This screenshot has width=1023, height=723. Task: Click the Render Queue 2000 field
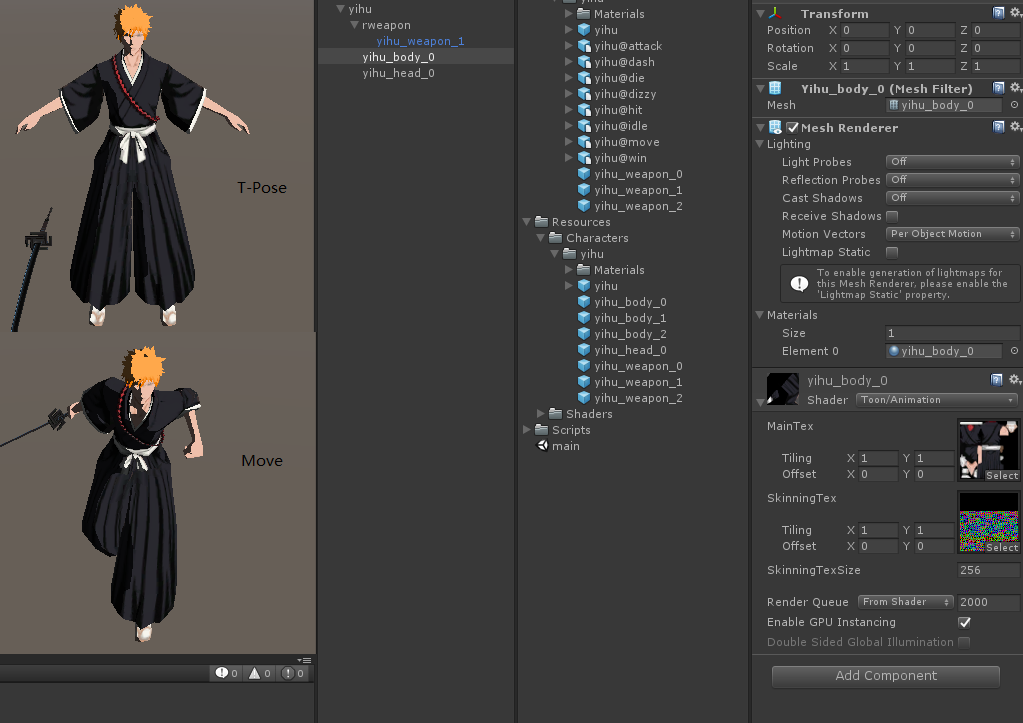pos(988,602)
